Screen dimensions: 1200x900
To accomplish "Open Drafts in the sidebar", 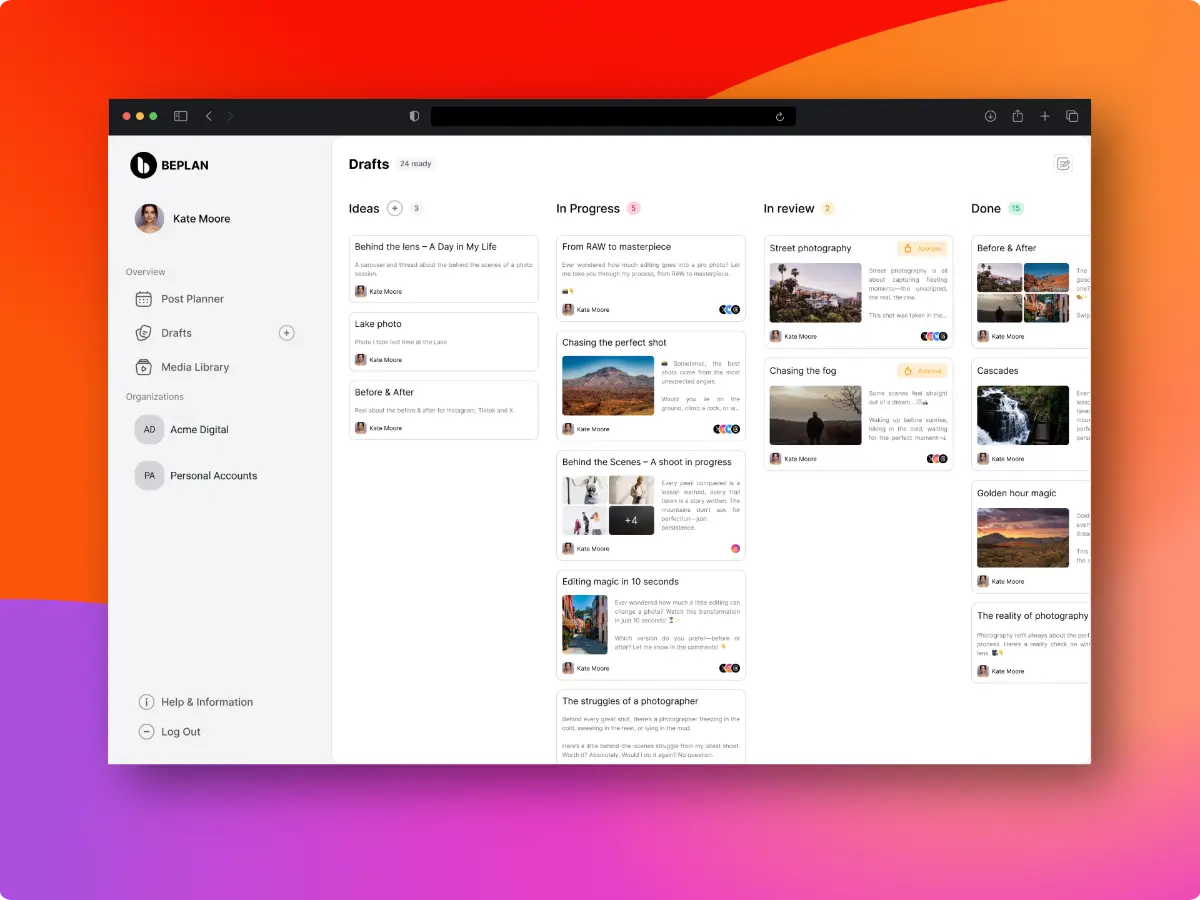I will (176, 333).
